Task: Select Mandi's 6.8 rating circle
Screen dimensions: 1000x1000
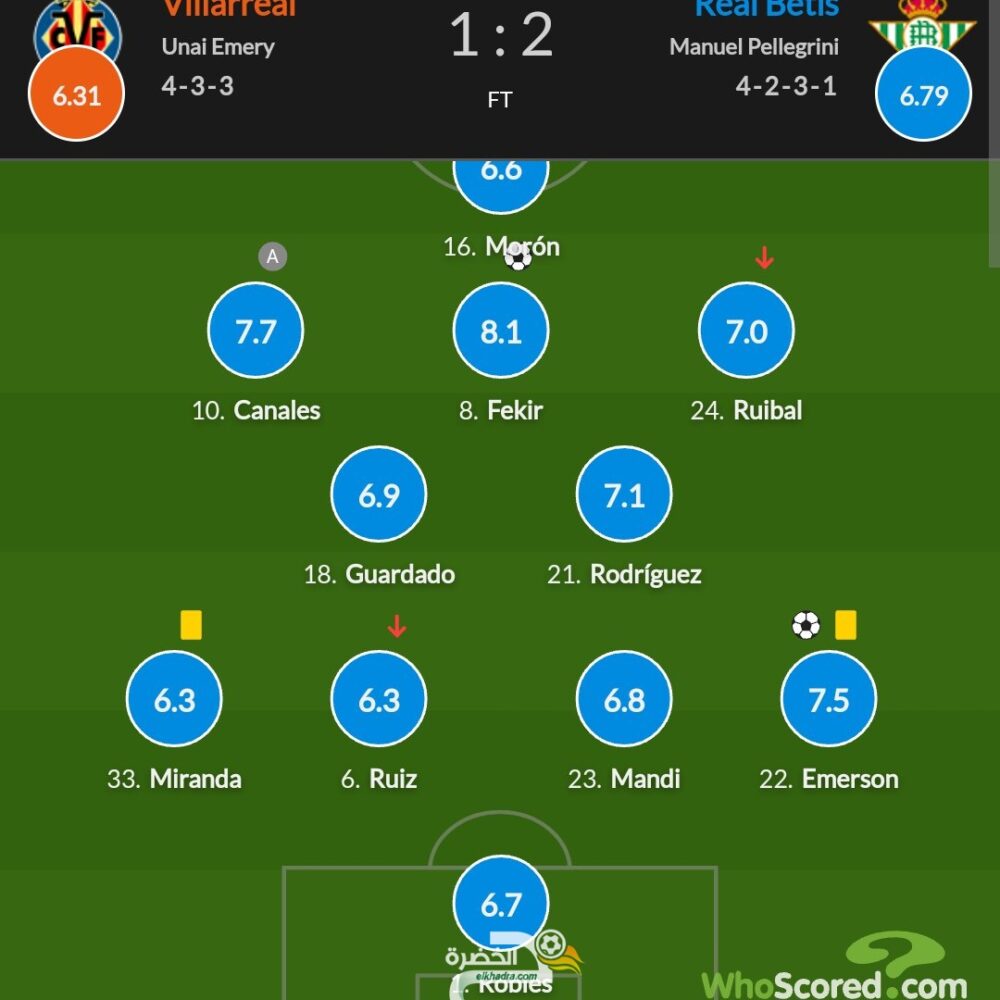Action: point(624,699)
